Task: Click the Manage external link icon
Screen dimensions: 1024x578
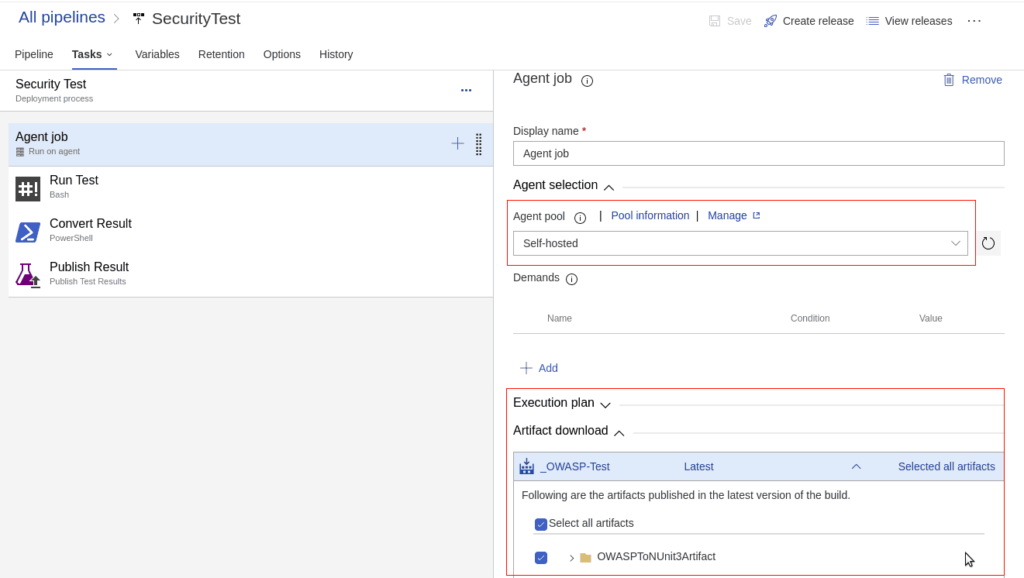Action: click(756, 216)
